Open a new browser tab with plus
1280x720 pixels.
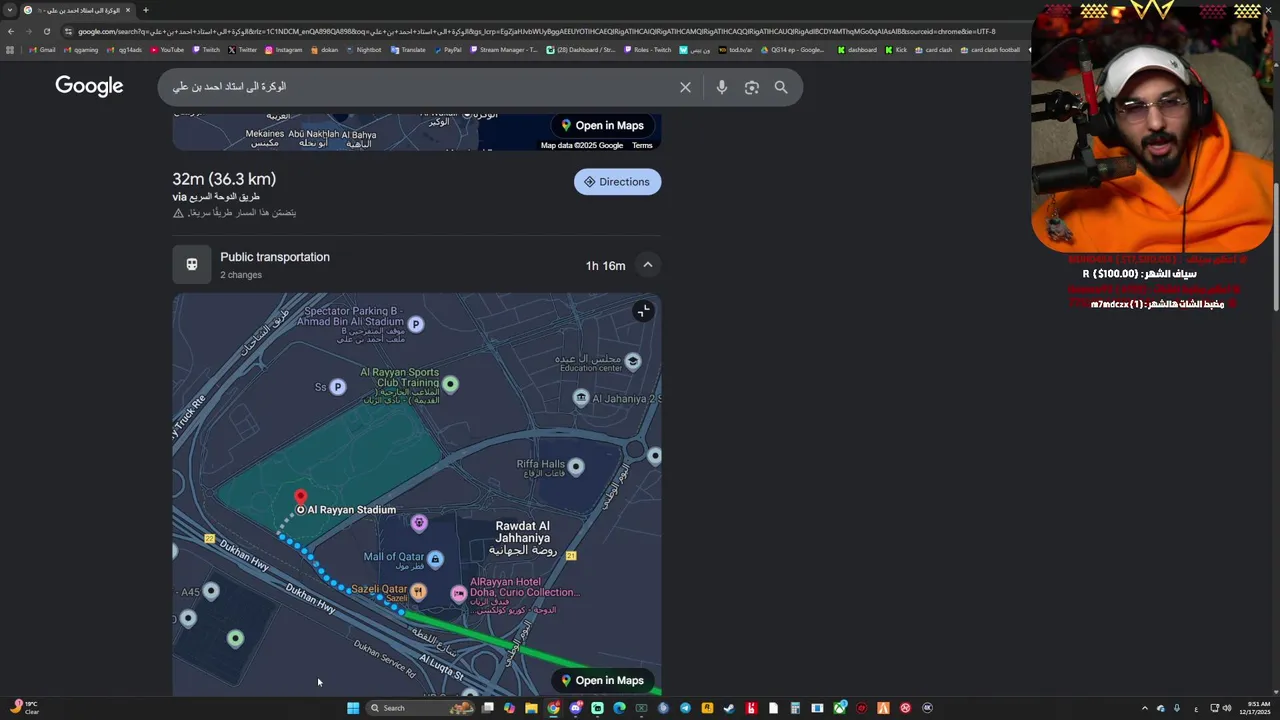tap(146, 10)
